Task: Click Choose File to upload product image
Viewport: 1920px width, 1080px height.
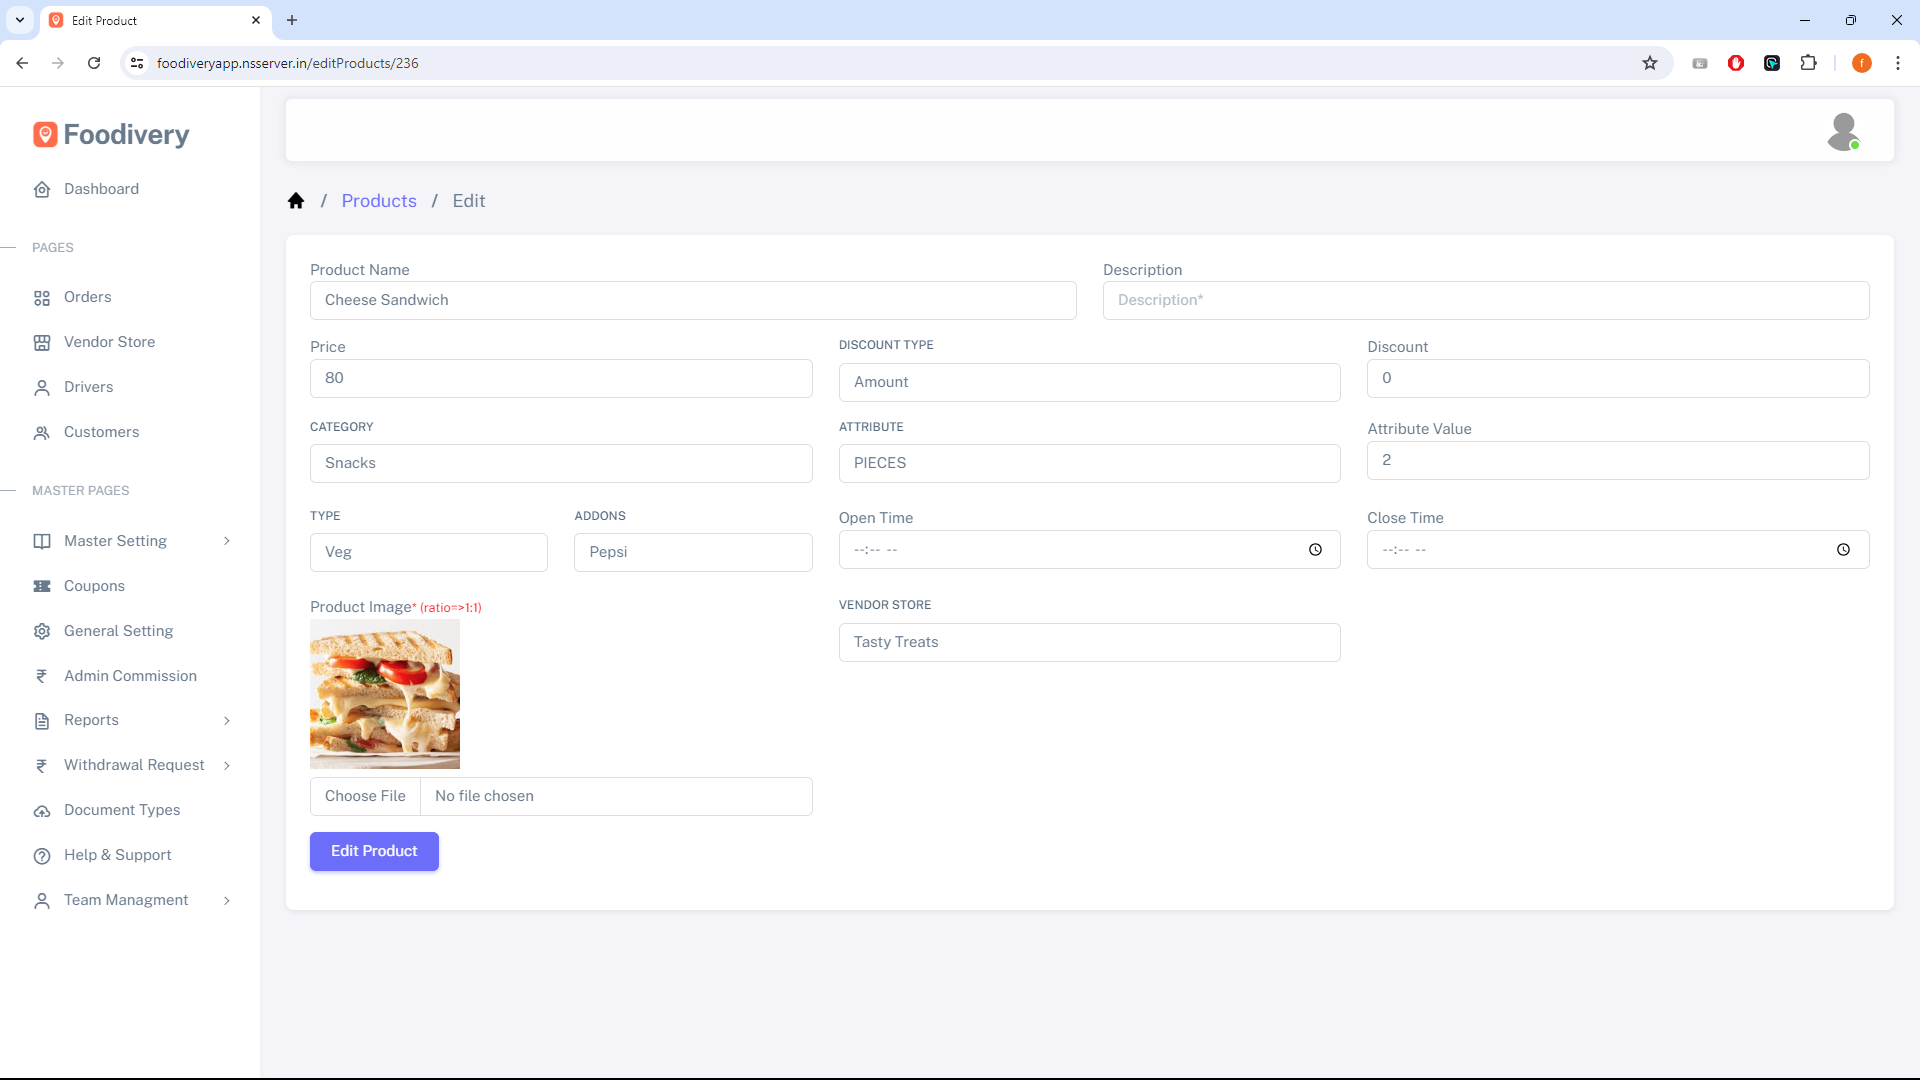Action: pos(365,796)
